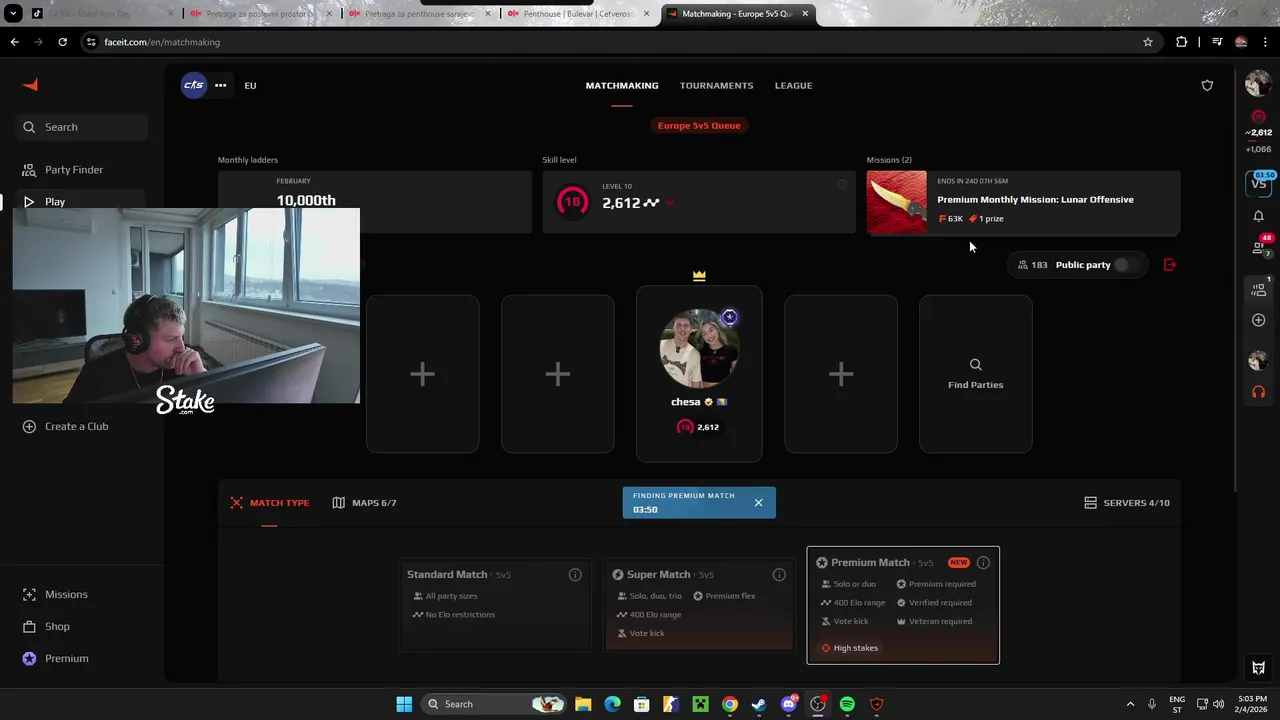
Task: Click the circled plus icon in right bar
Action: tap(1258, 320)
